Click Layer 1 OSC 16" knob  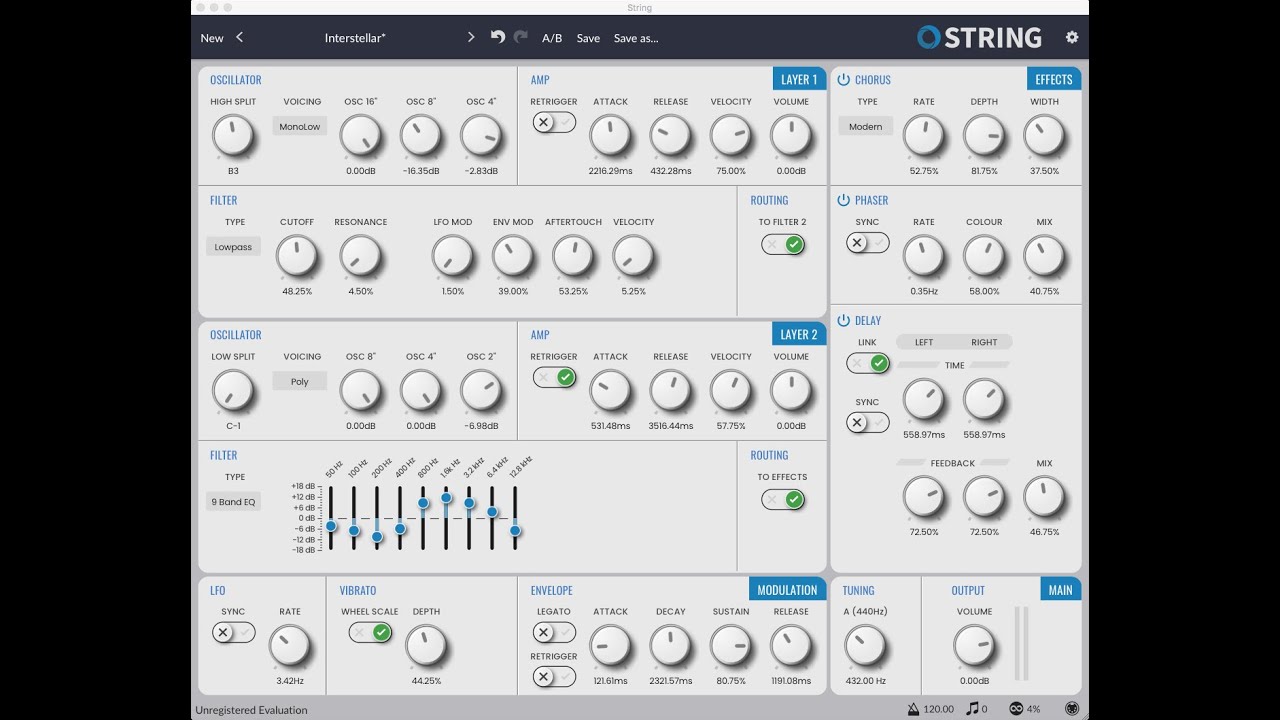(361, 135)
